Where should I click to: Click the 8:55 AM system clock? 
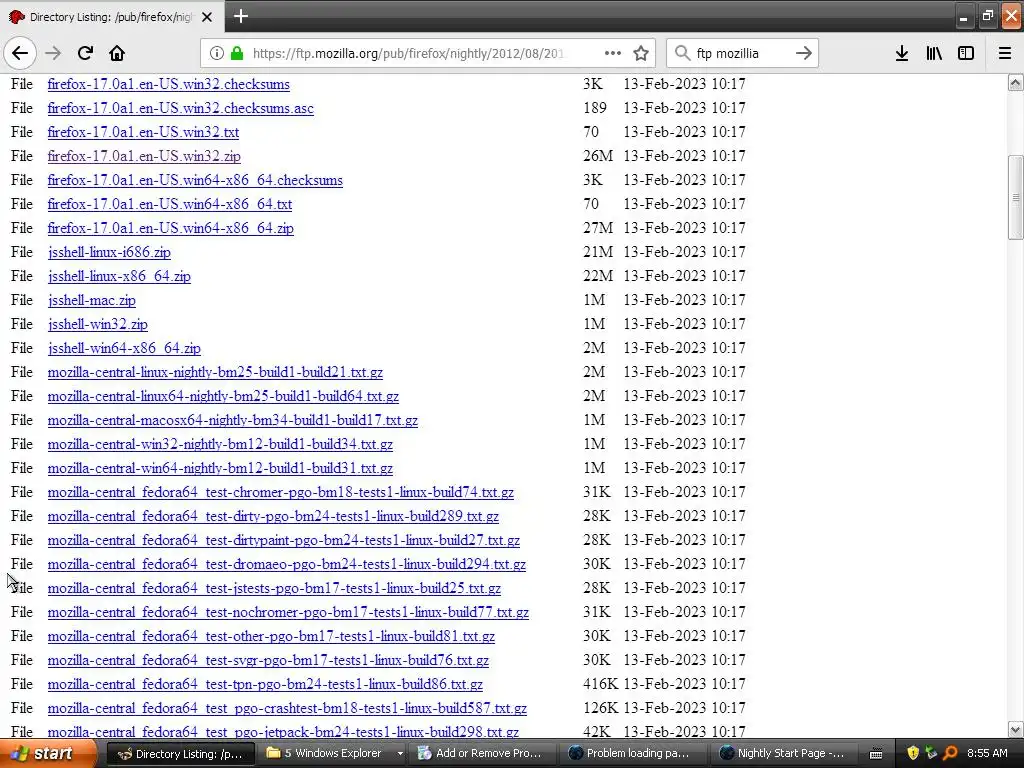(x=987, y=753)
